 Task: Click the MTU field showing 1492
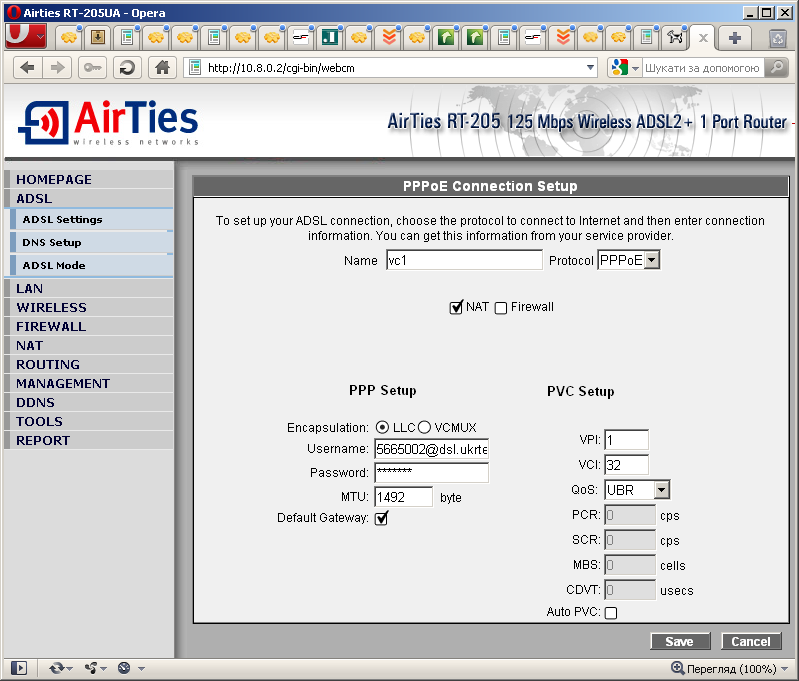point(404,496)
